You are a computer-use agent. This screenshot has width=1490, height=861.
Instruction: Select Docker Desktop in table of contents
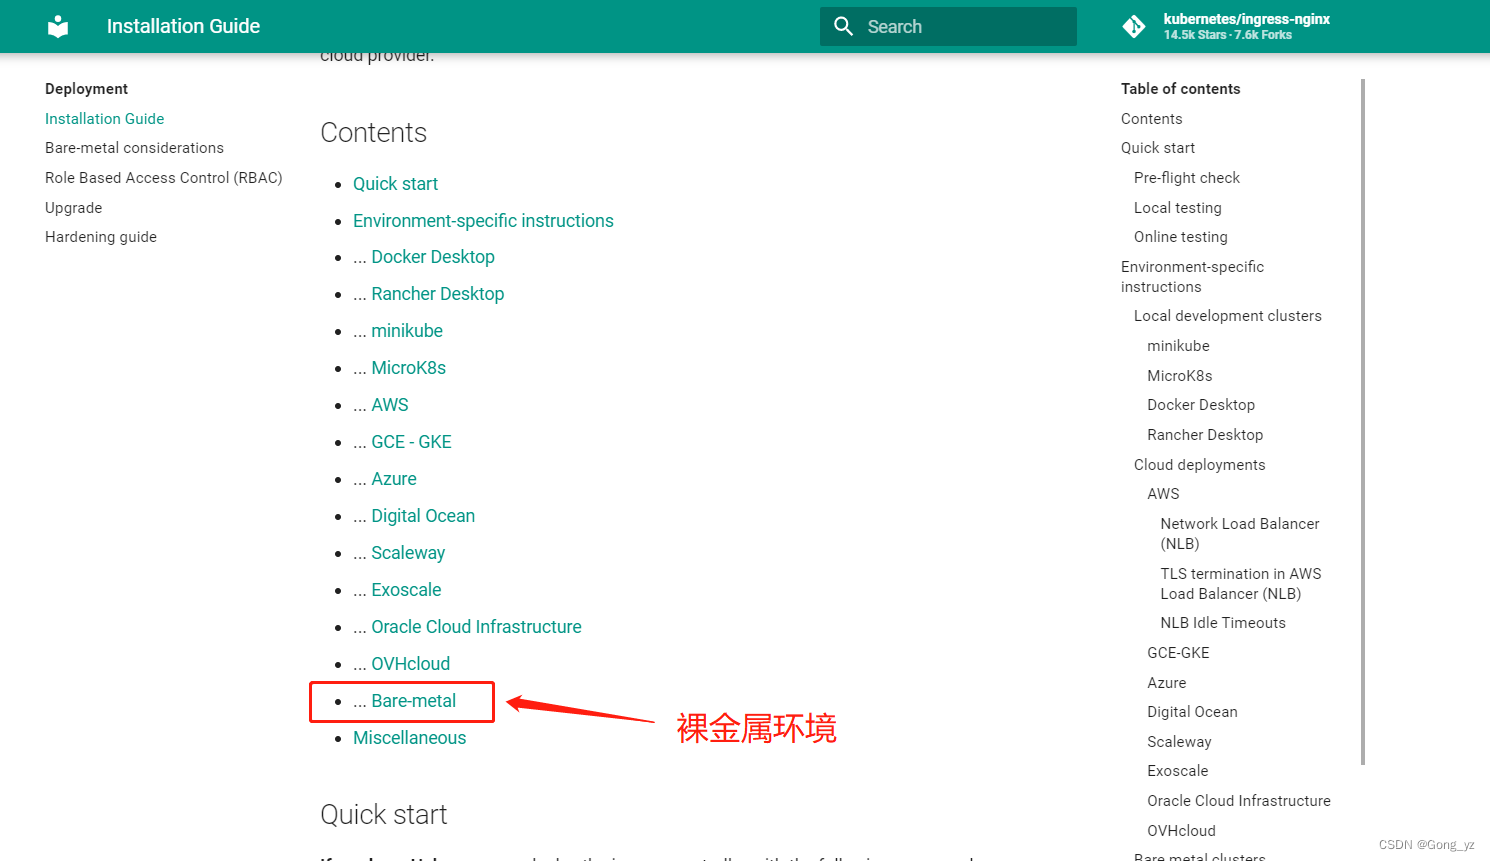[x=1200, y=405]
